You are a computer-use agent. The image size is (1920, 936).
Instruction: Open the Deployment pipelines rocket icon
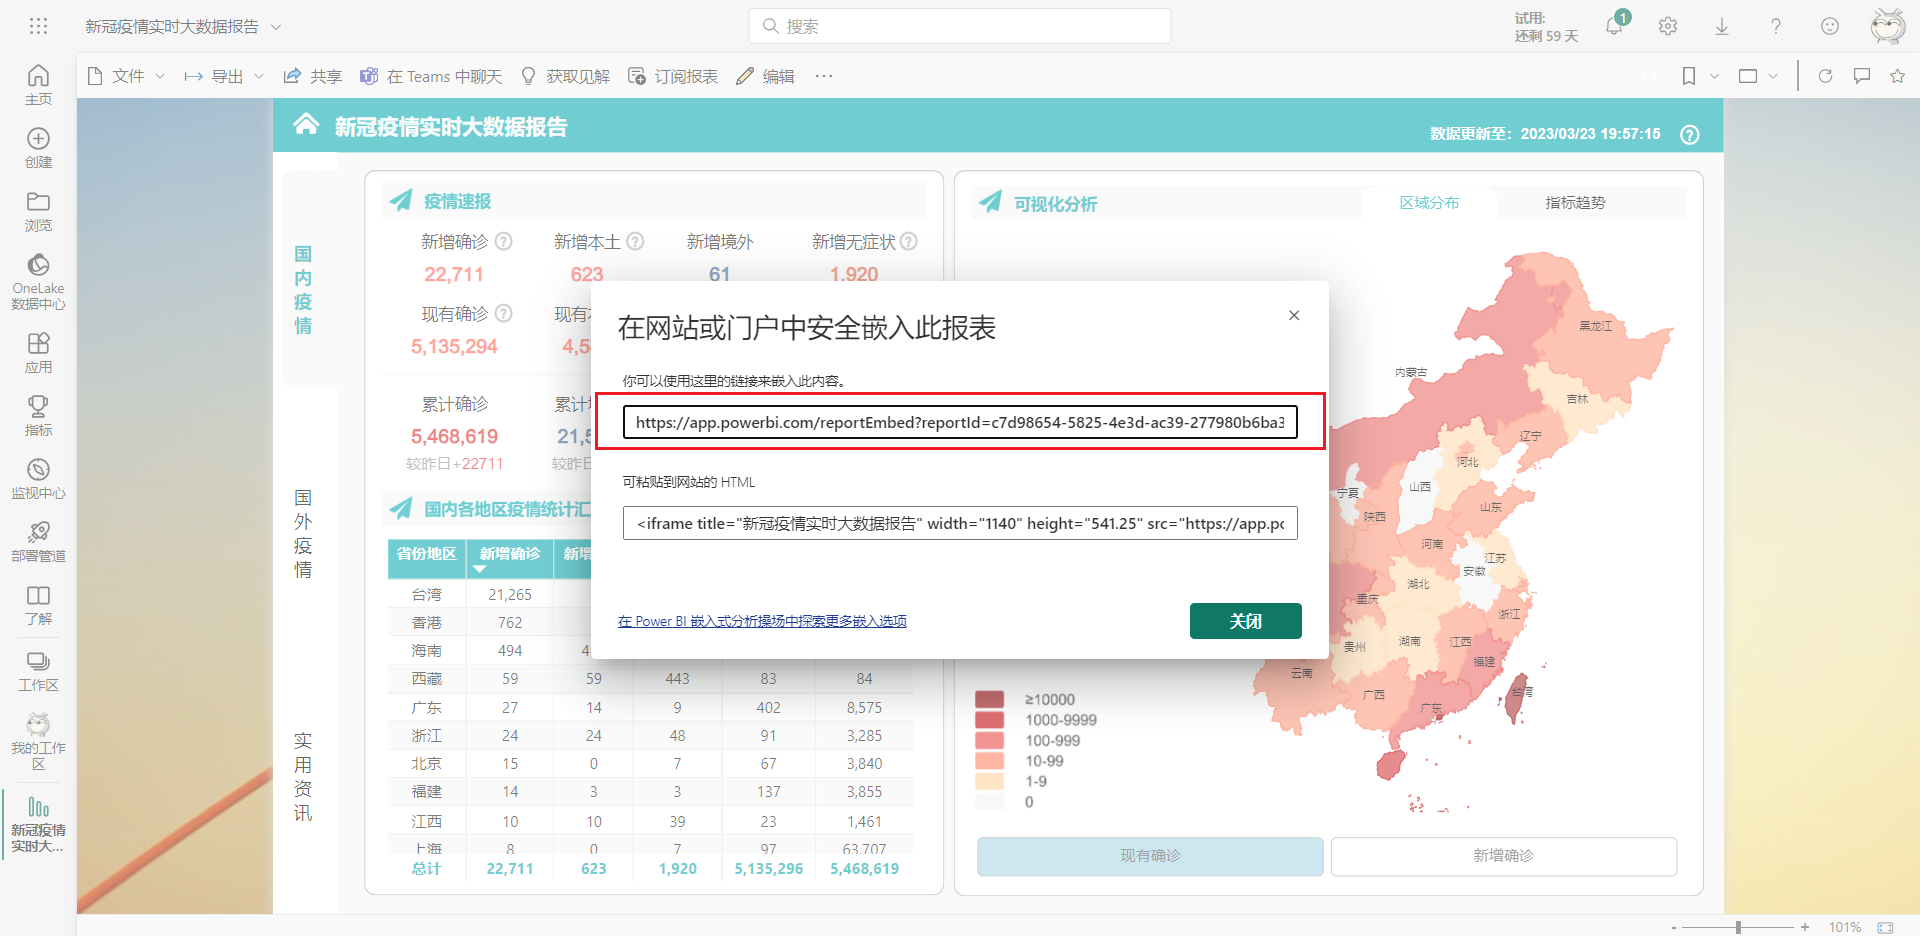pyautogui.click(x=38, y=532)
